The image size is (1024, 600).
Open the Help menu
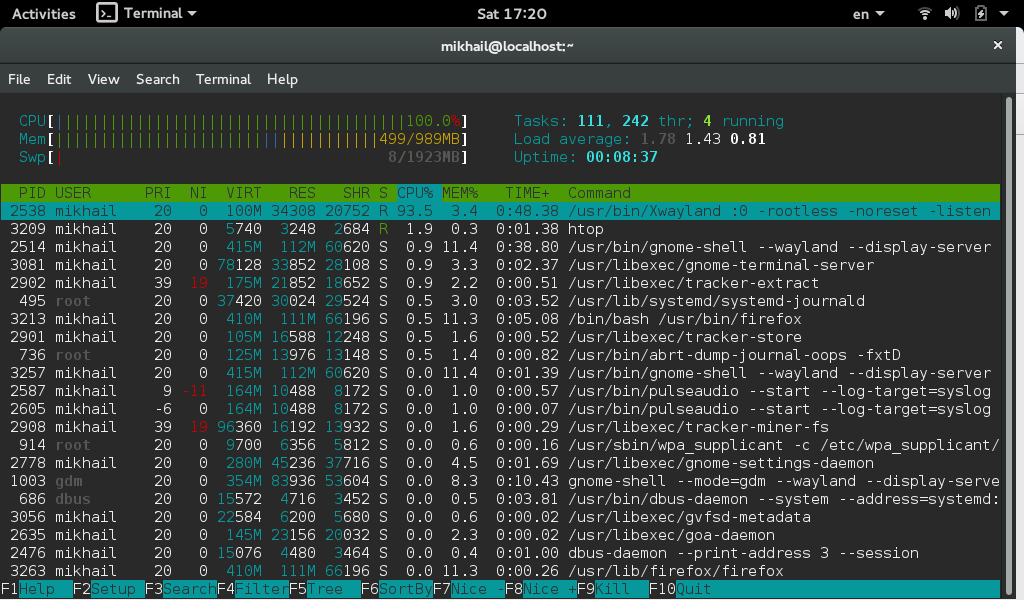[x=282, y=79]
